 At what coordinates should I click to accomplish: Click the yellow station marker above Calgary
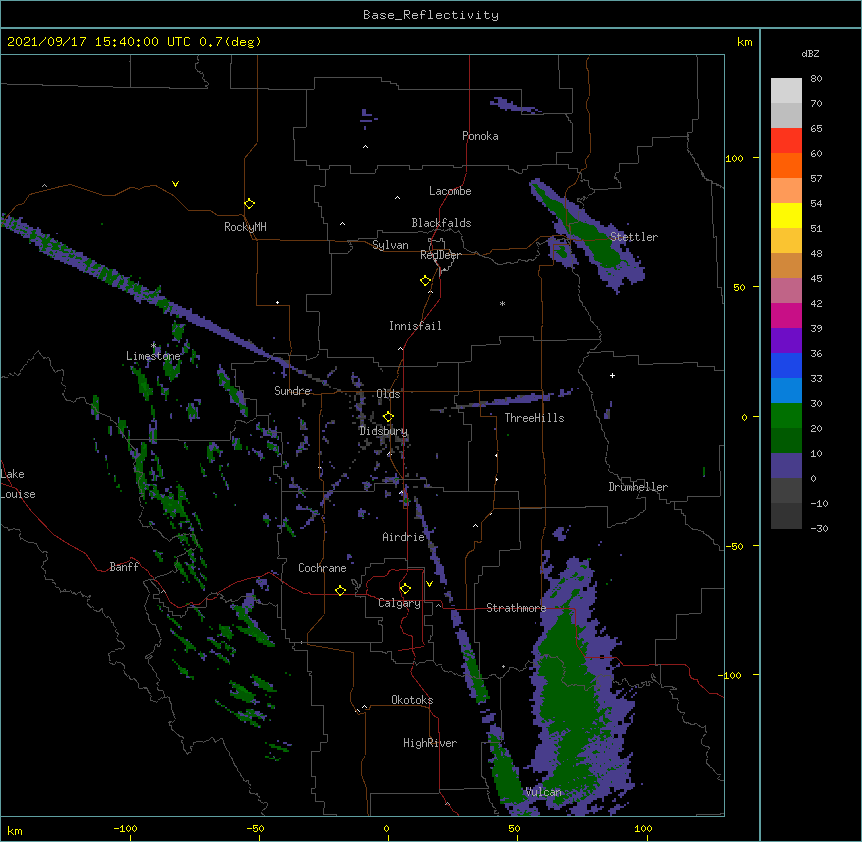(405, 589)
